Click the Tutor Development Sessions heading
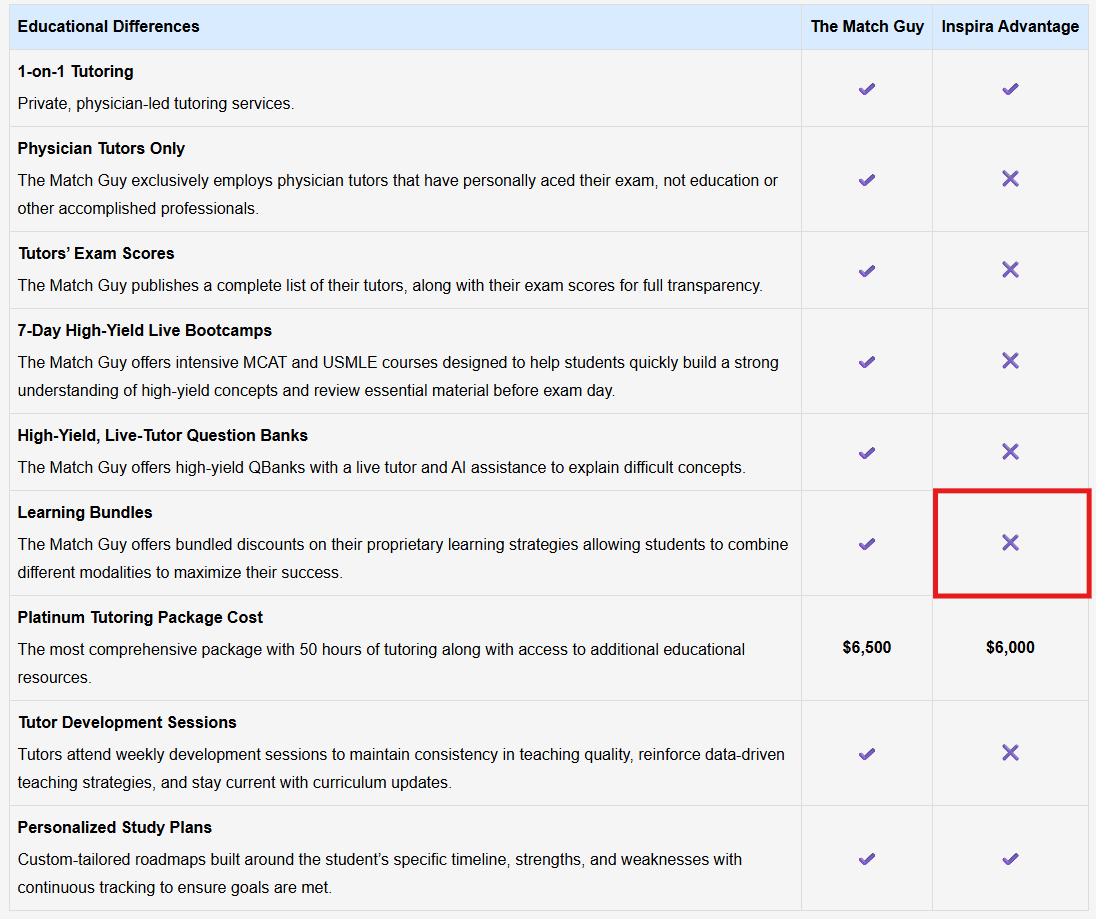Screen dimensions: 1096x919 [x=127, y=722]
